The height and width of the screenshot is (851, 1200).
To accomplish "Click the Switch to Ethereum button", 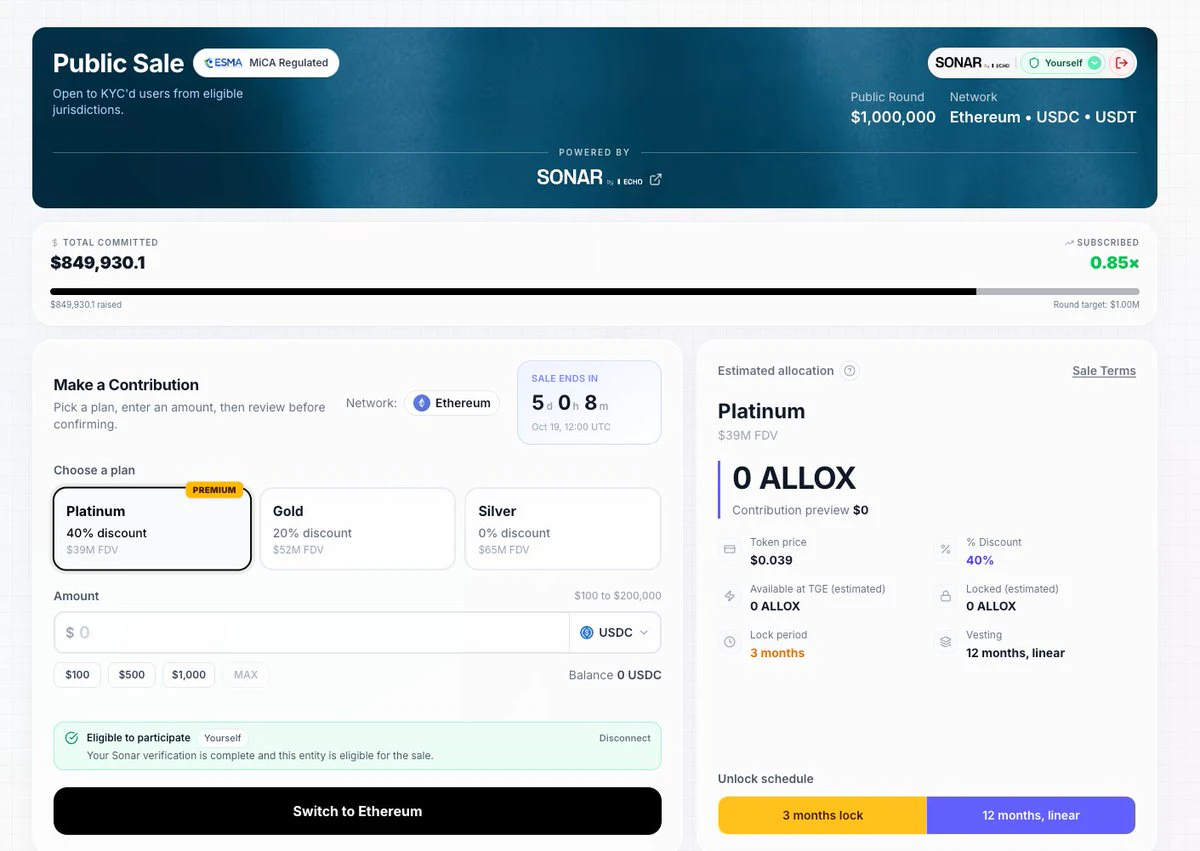I will 357,811.
